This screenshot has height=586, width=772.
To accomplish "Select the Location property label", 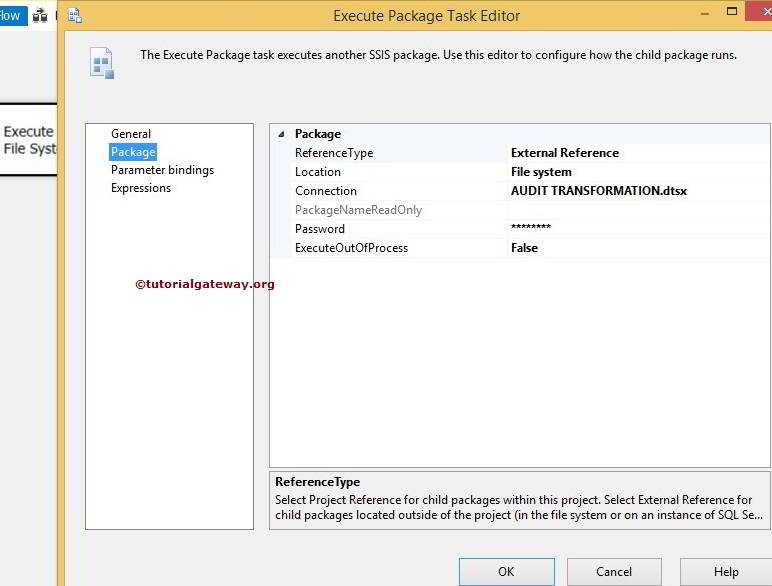I will [x=318, y=172].
